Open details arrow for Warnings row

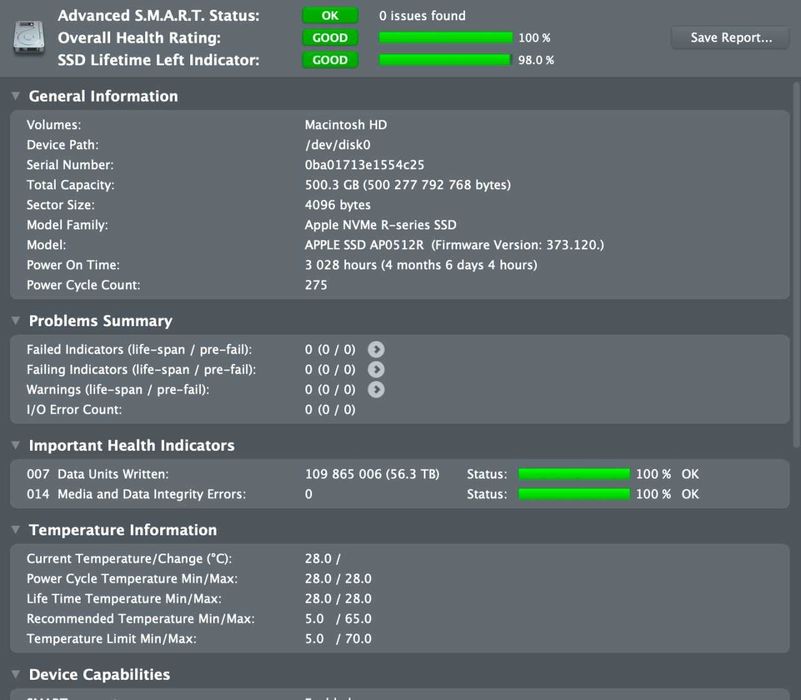click(376, 389)
